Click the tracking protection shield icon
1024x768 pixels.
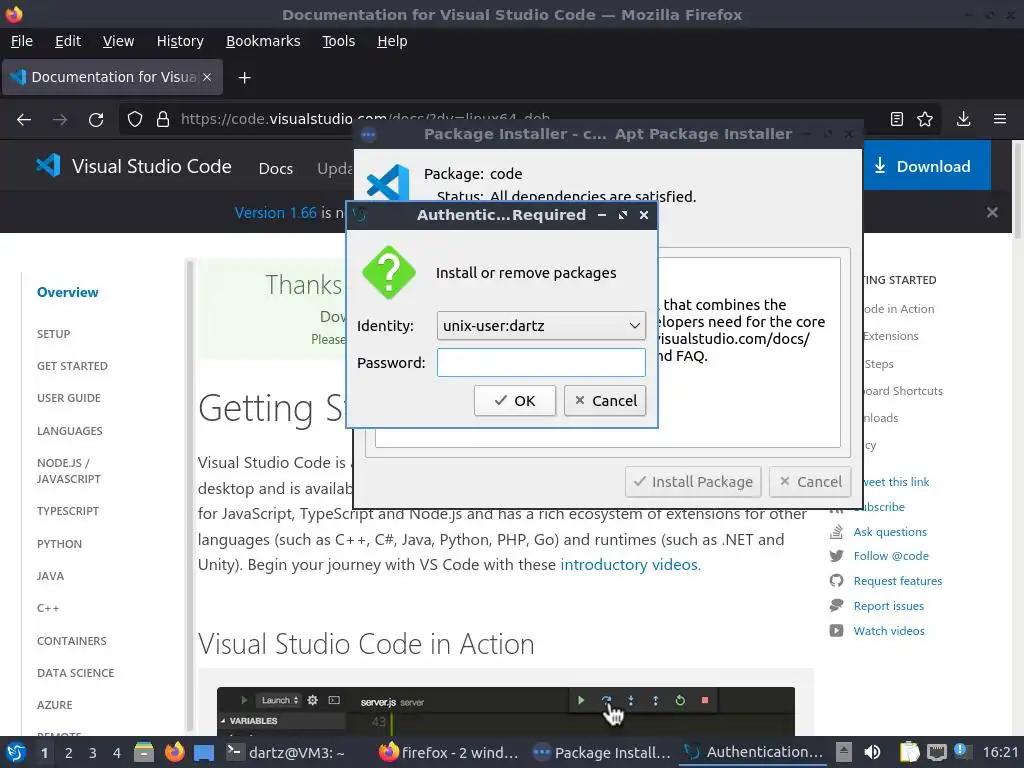click(x=135, y=120)
